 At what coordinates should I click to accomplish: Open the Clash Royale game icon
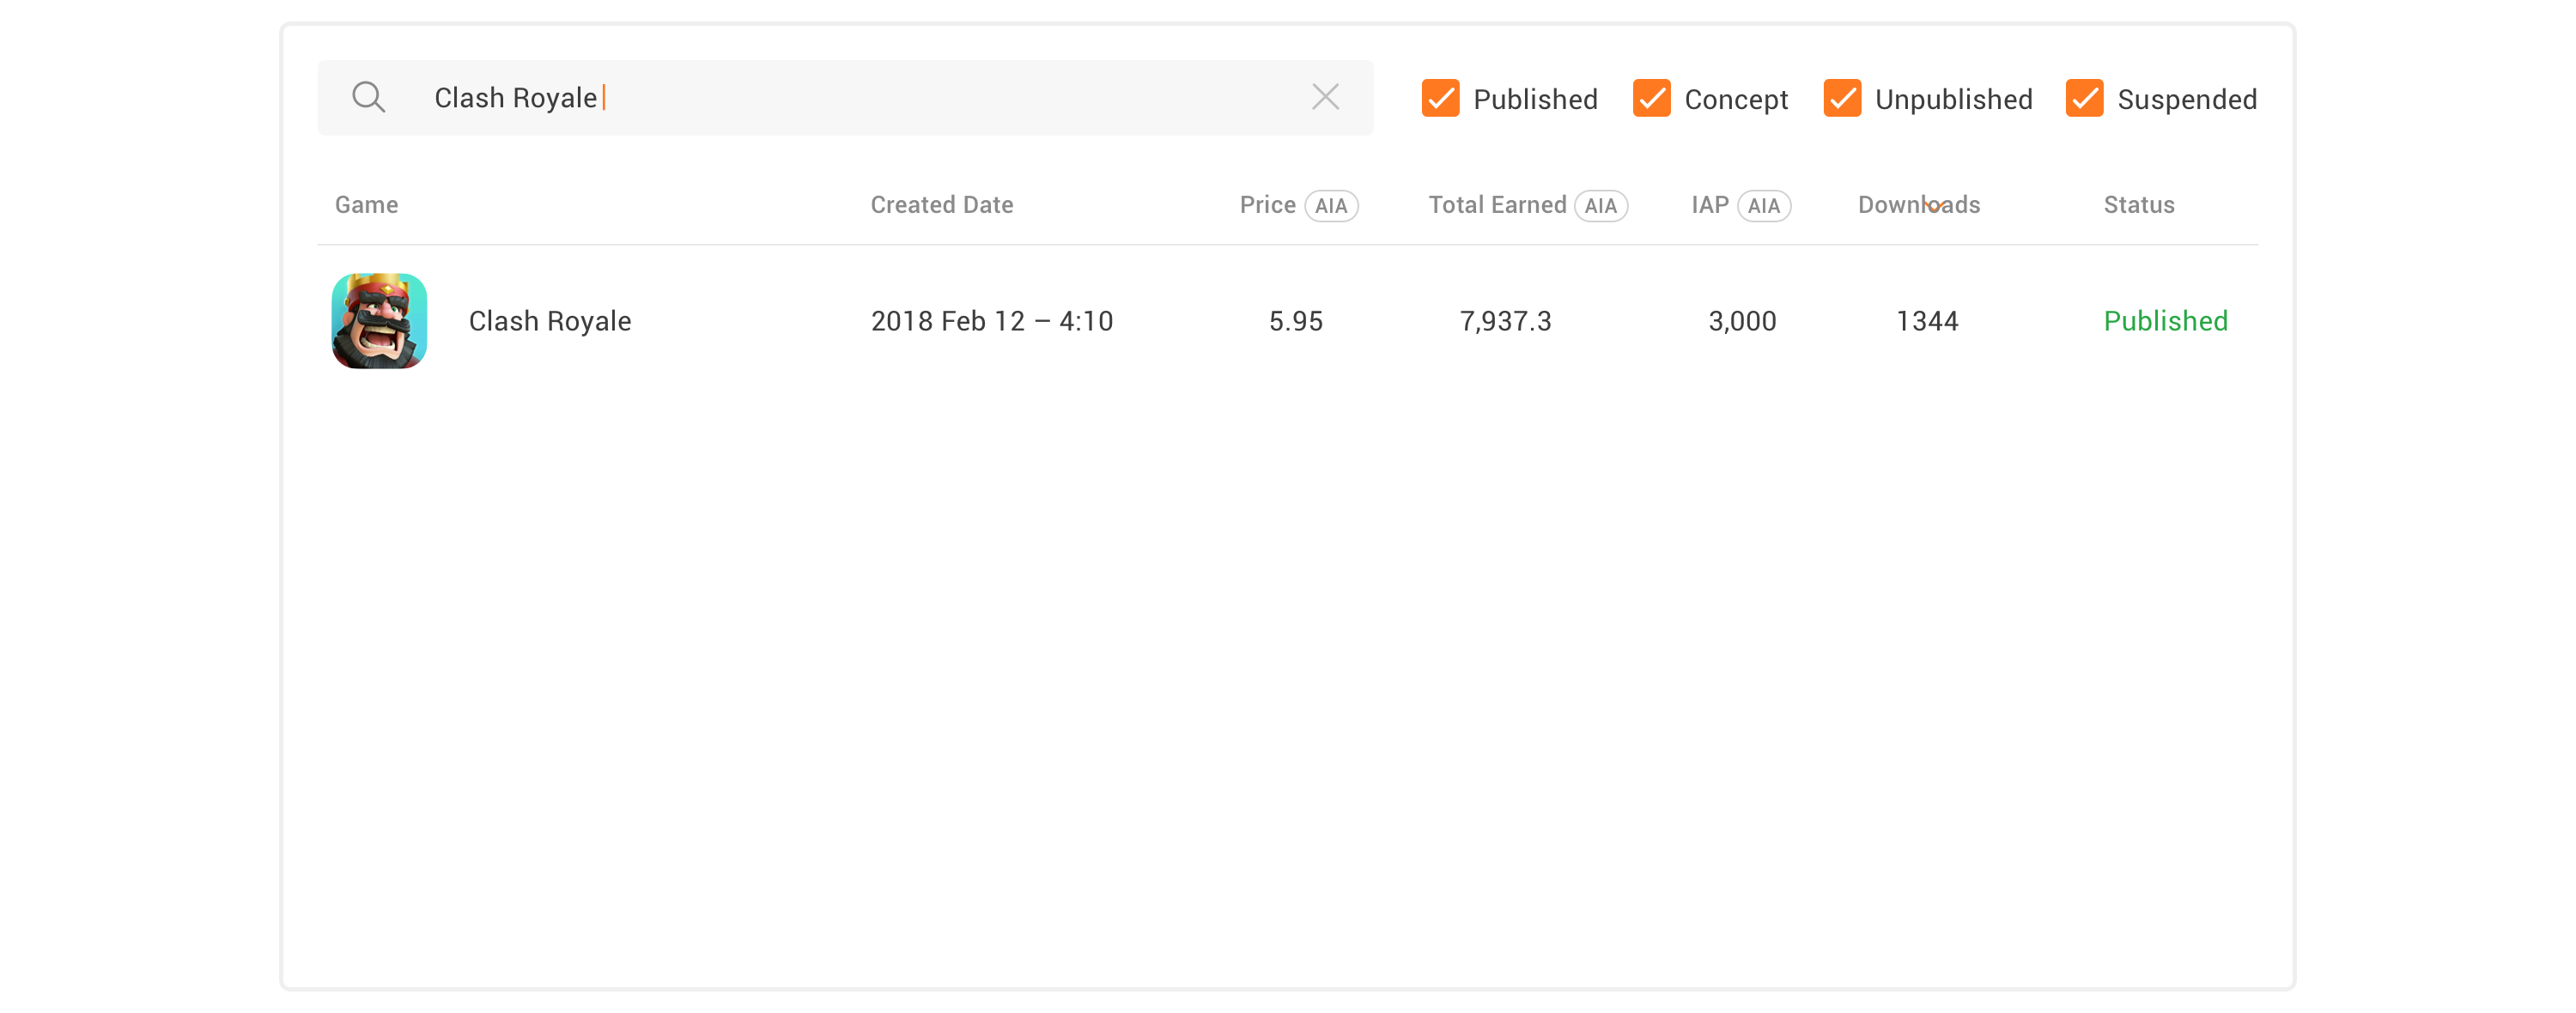379,321
